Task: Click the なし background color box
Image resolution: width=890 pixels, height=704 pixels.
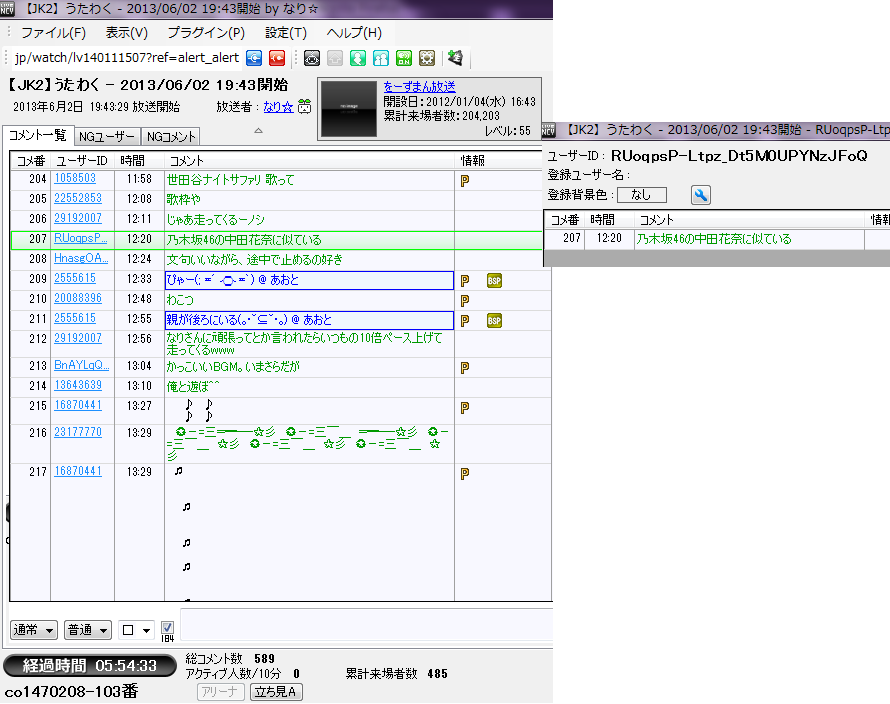Action: click(x=642, y=195)
